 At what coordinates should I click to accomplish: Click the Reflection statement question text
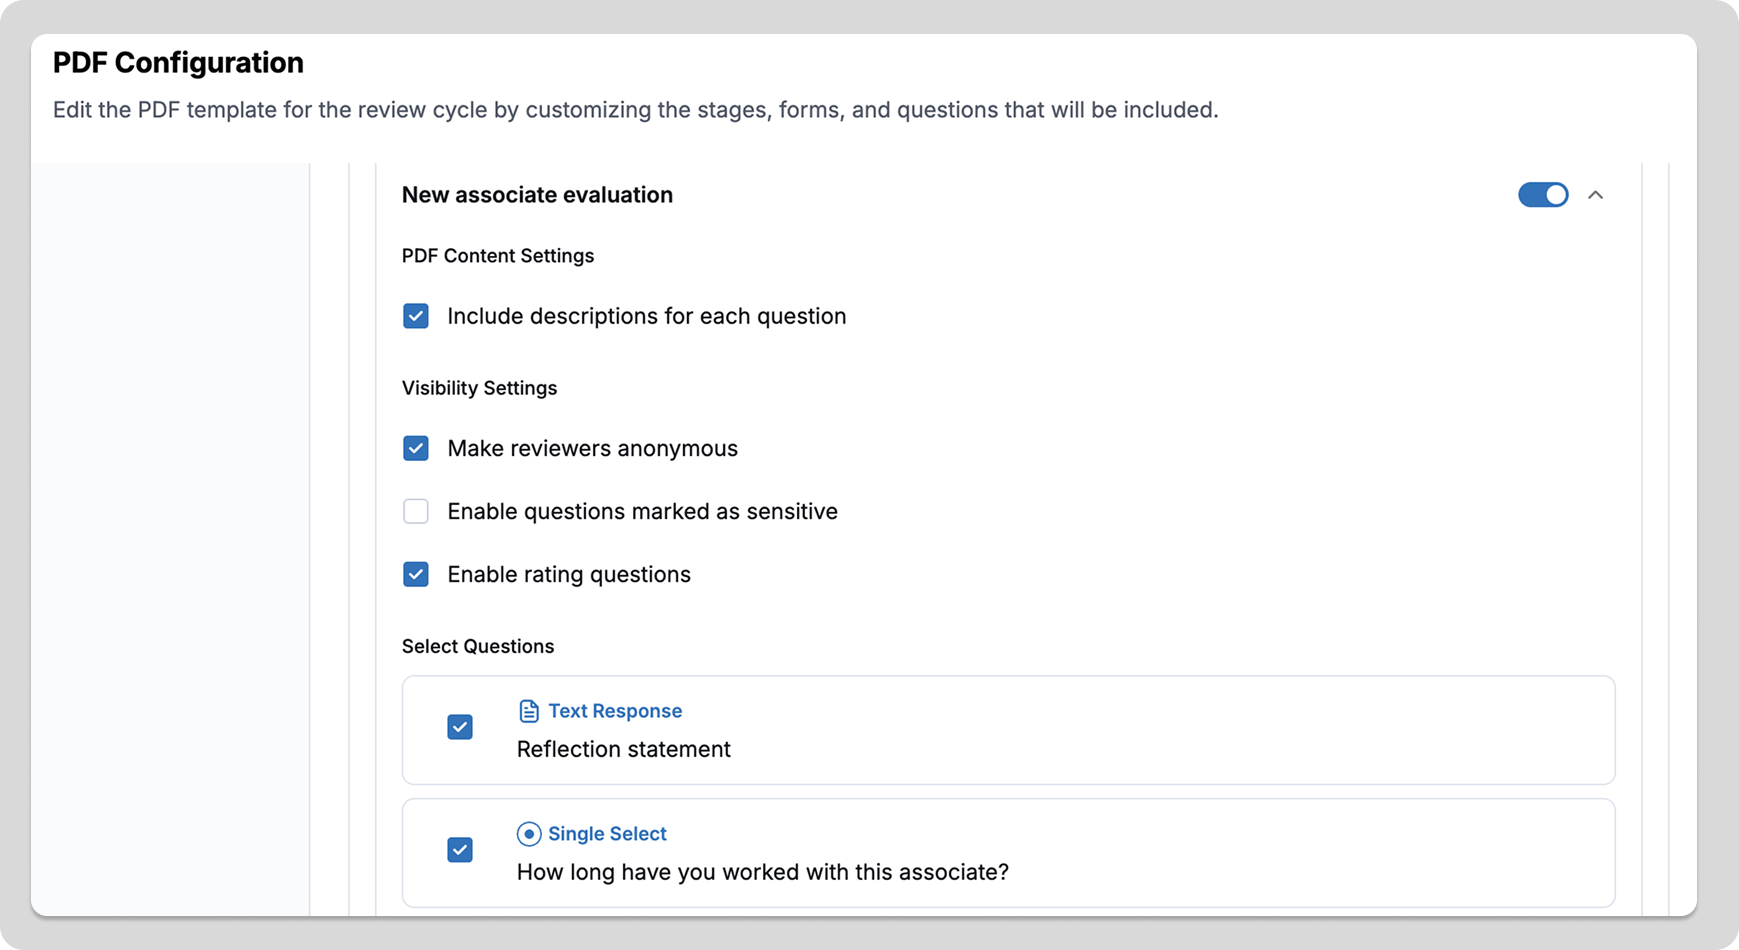click(624, 749)
